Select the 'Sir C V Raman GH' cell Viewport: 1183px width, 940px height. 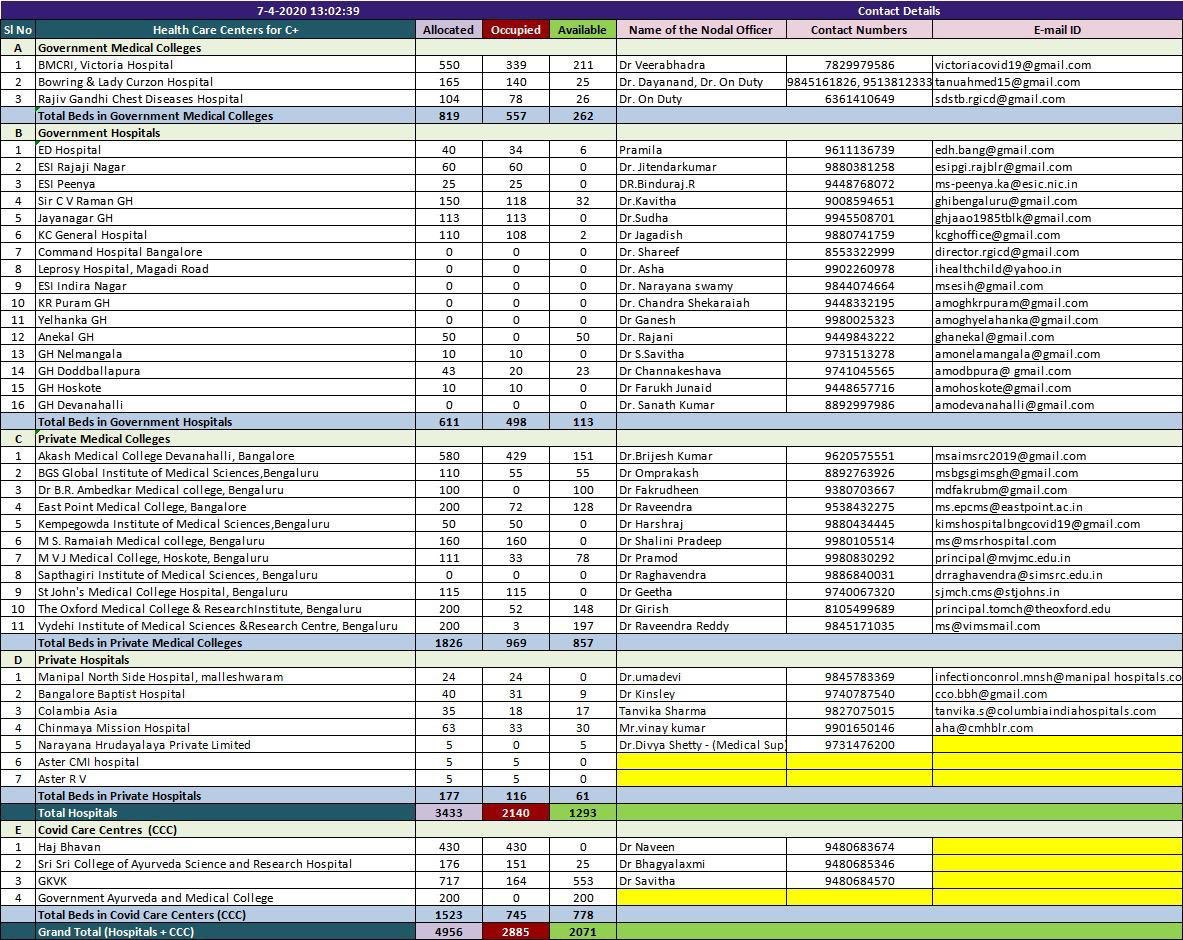pyautogui.click(x=226, y=201)
